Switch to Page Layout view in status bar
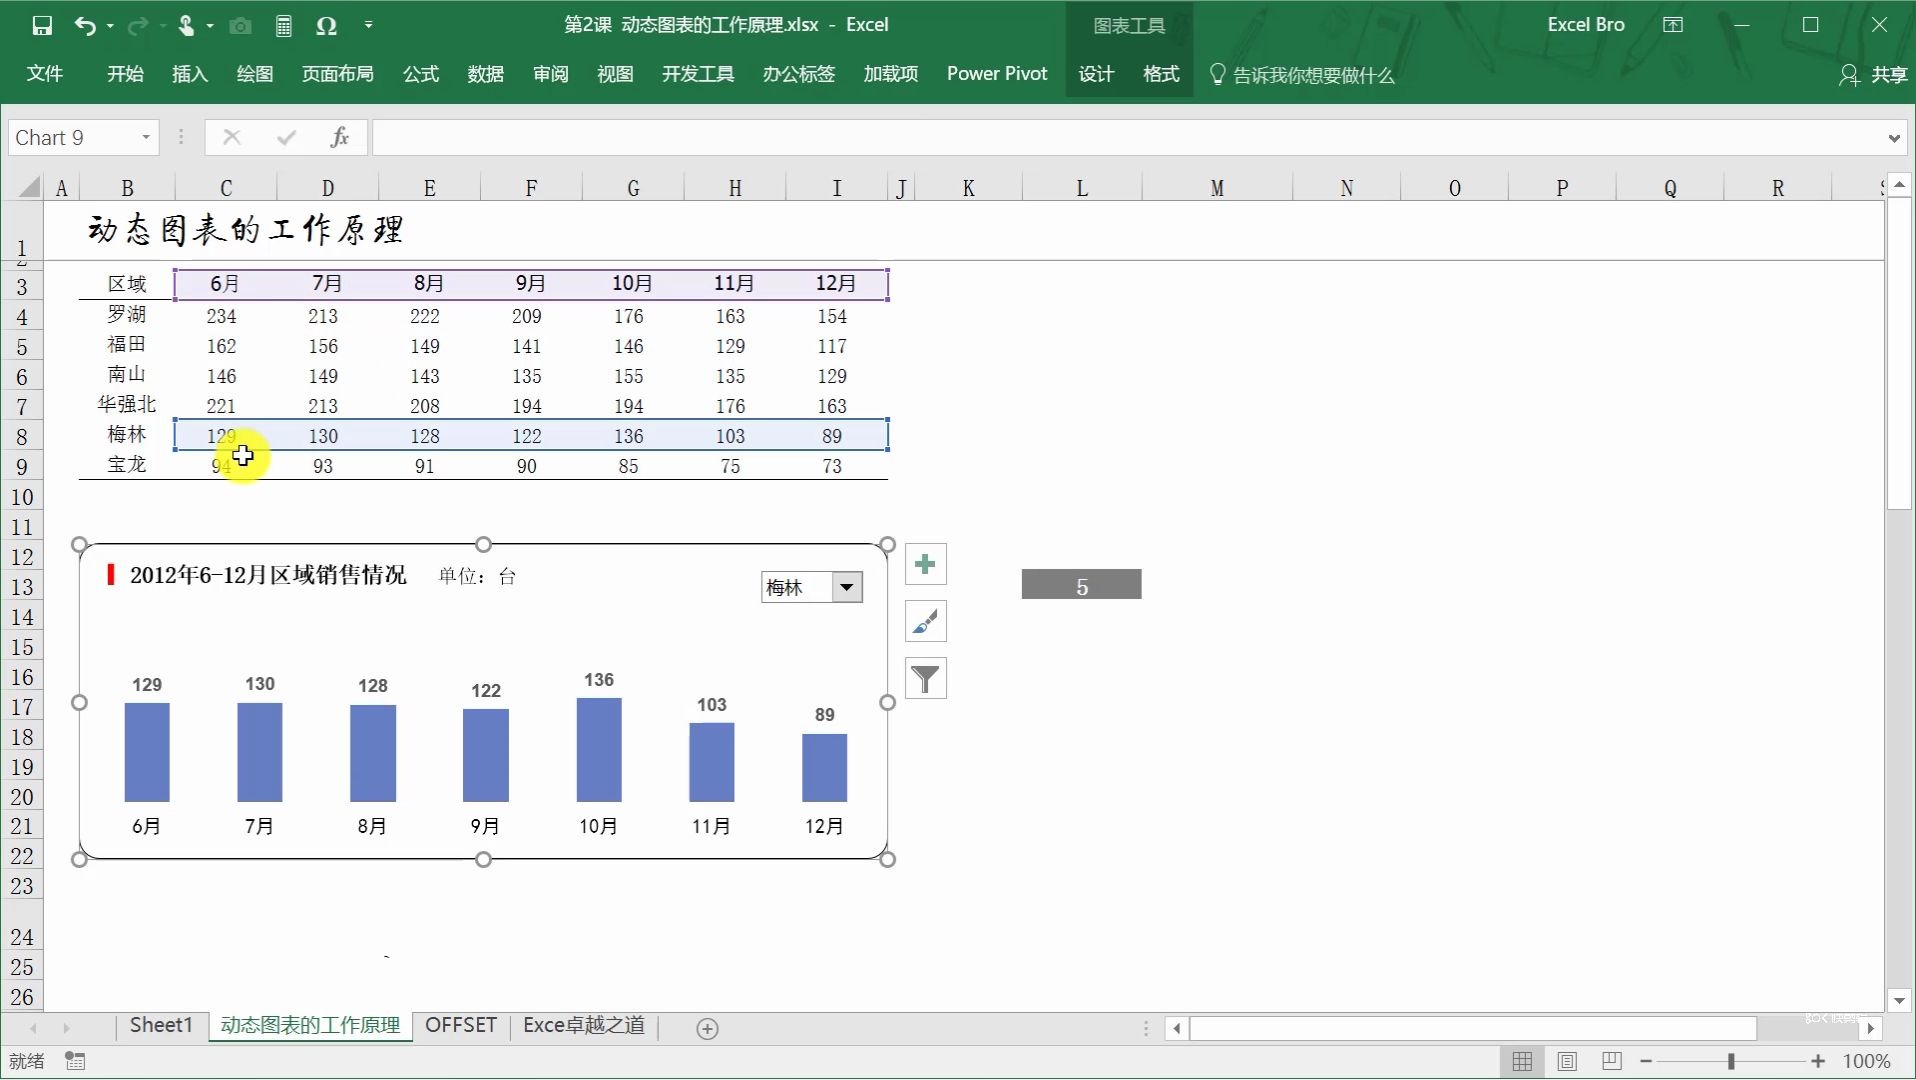Image resolution: width=1916 pixels, height=1080 pixels. tap(1566, 1061)
